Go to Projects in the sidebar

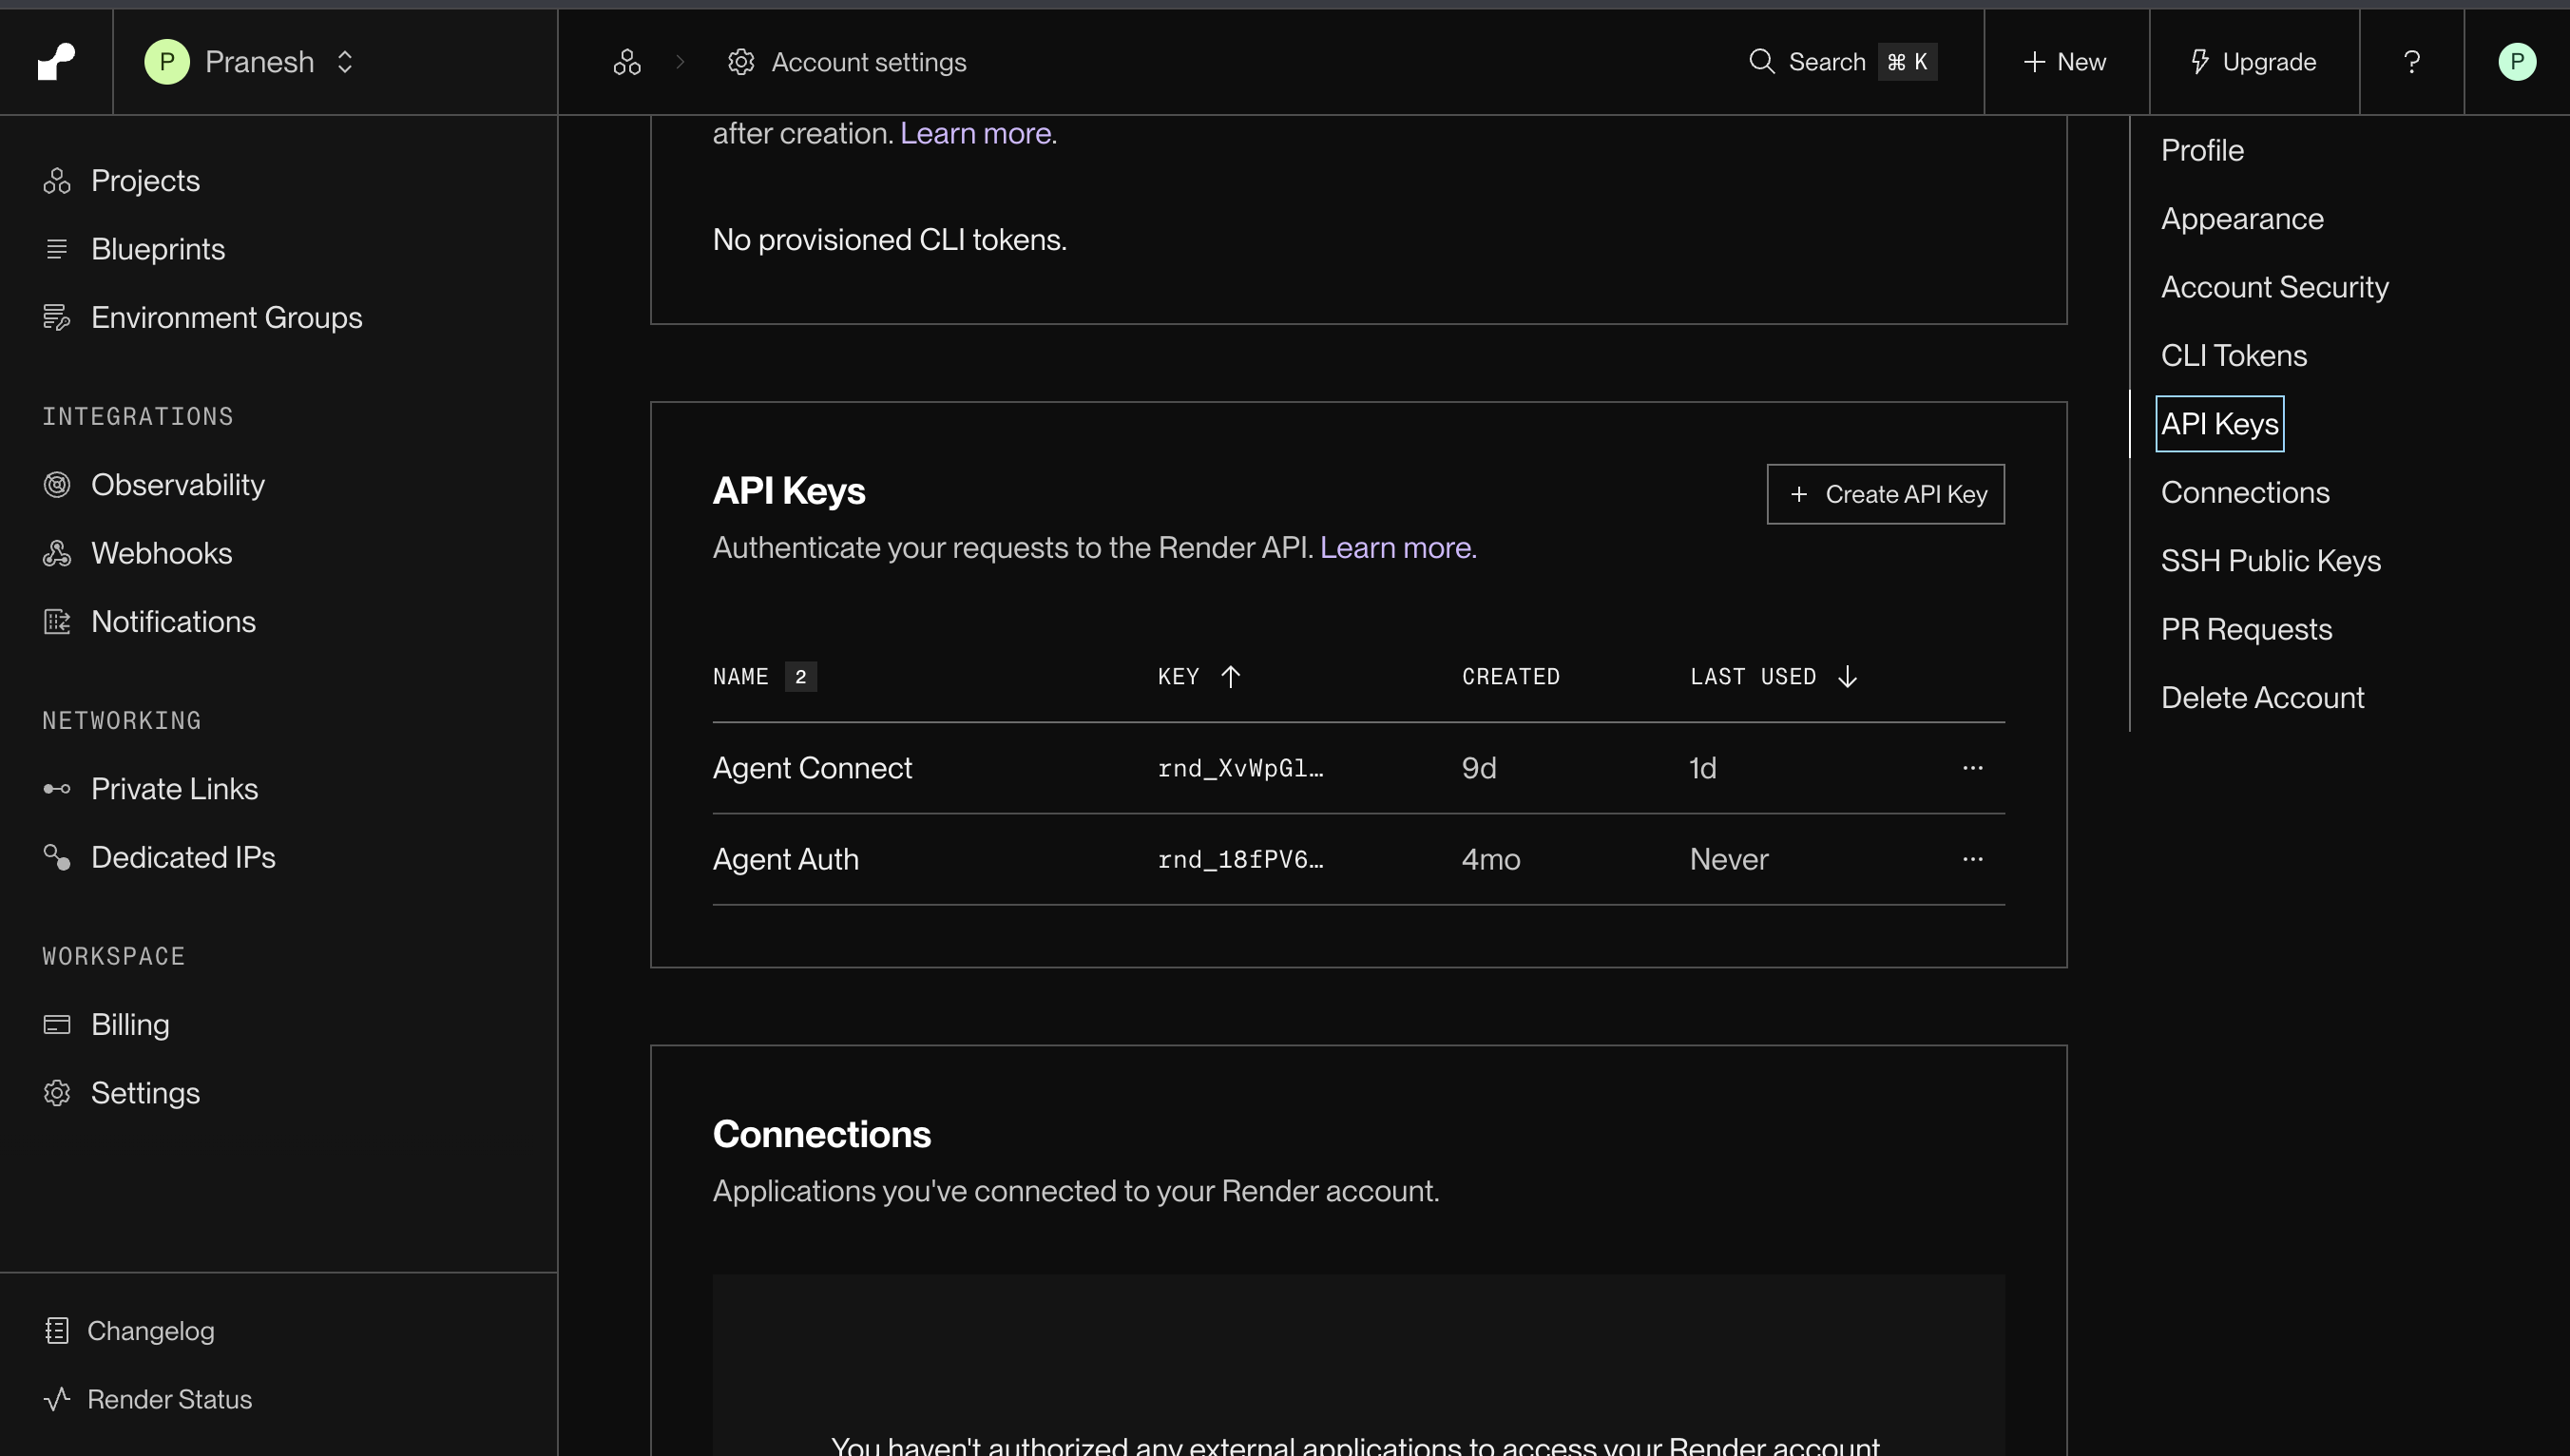click(x=122, y=181)
